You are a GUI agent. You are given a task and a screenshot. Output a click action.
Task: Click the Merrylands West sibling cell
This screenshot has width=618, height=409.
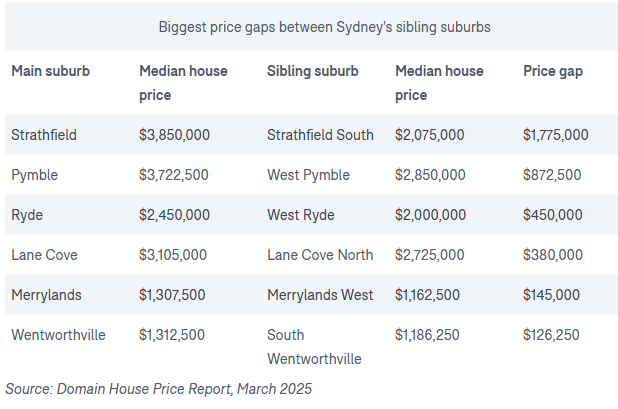320,295
